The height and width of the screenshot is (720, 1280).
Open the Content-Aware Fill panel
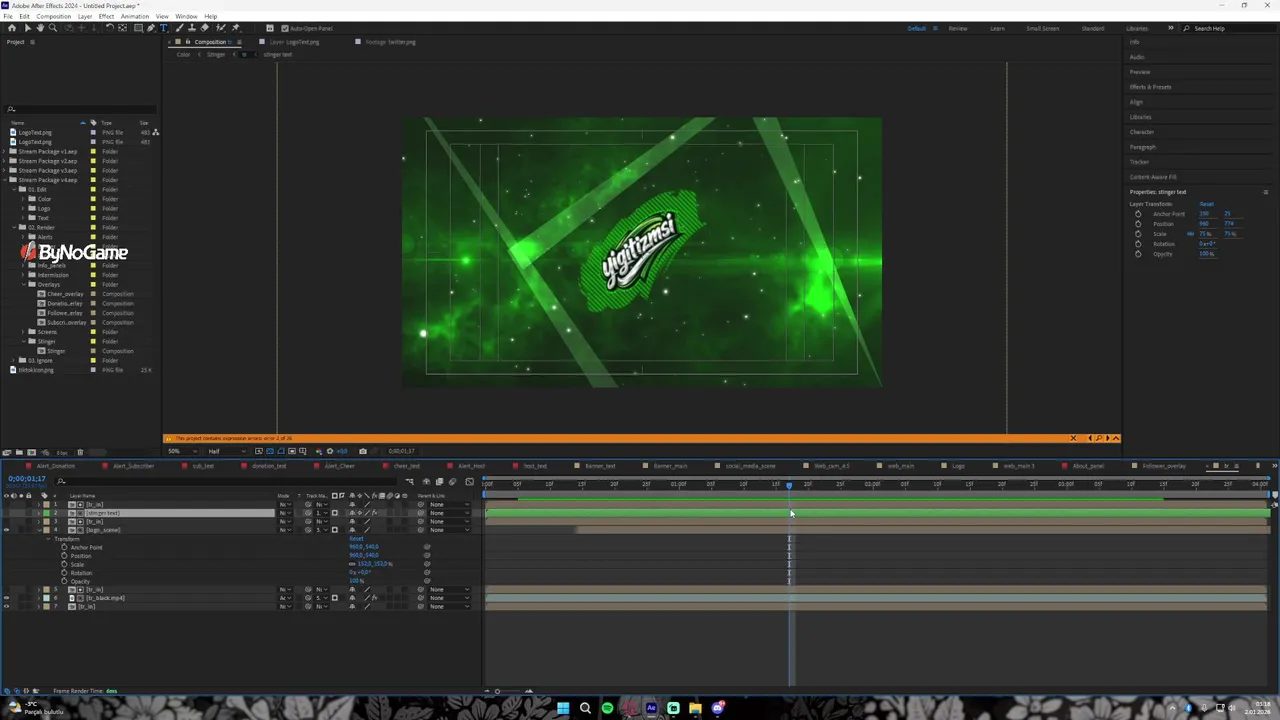(1153, 177)
